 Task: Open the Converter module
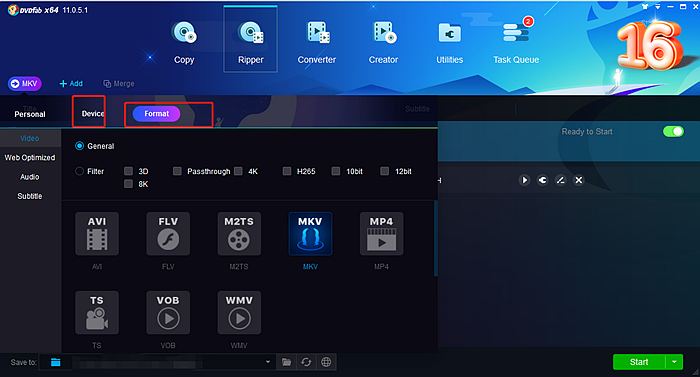tap(317, 42)
